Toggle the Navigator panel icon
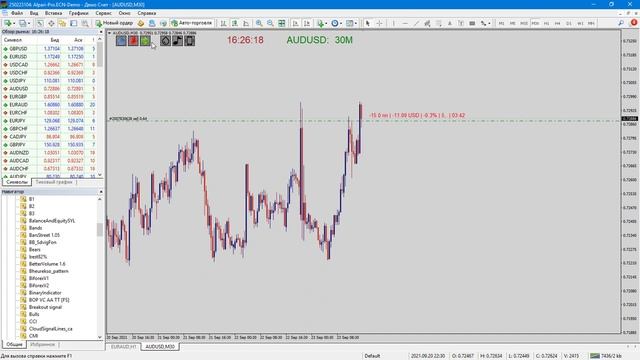Viewport: 640px width, 360px height. (x=62, y=23)
